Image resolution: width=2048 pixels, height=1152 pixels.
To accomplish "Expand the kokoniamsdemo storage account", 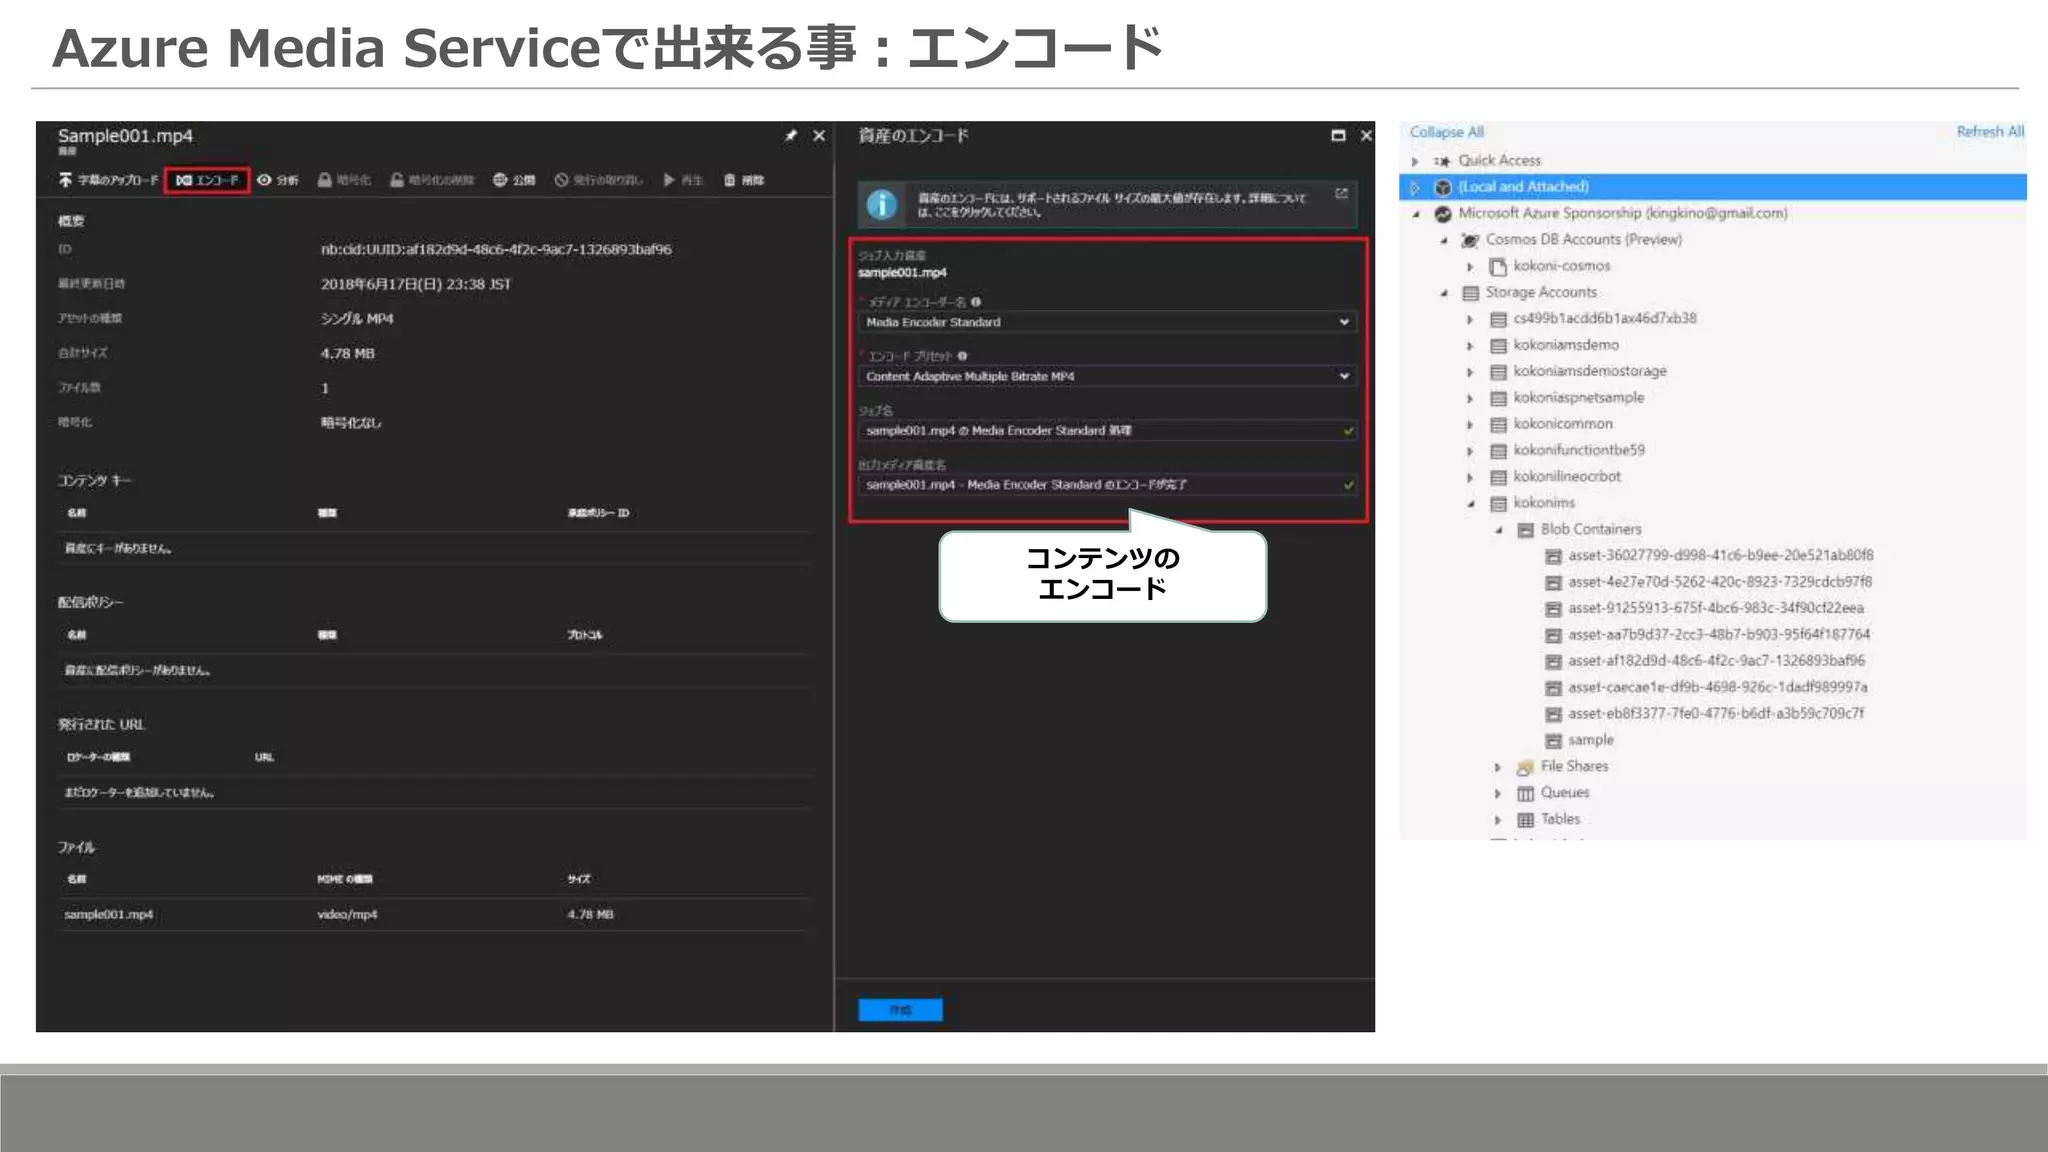I will [x=1470, y=346].
